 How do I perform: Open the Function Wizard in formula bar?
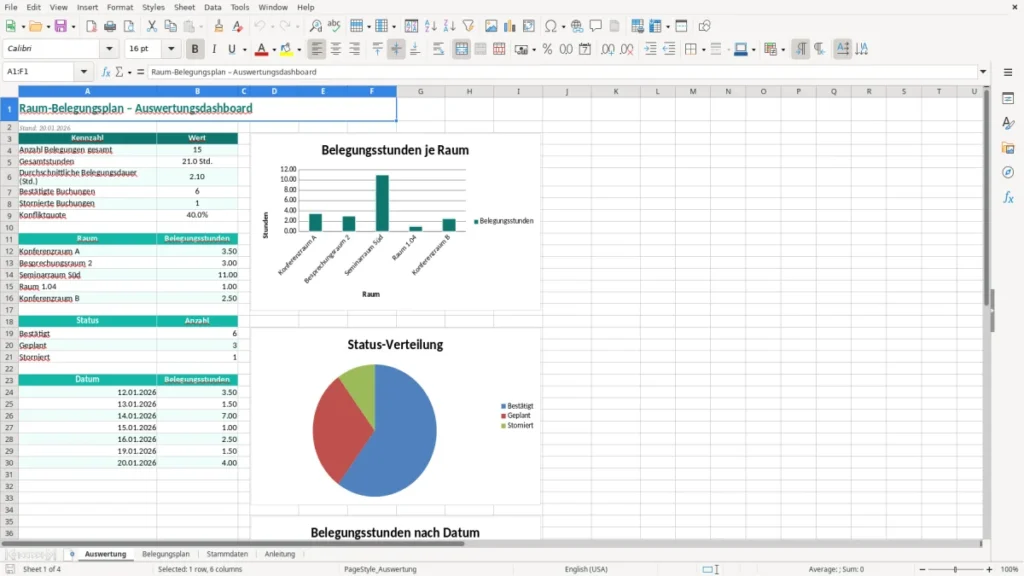tap(106, 72)
